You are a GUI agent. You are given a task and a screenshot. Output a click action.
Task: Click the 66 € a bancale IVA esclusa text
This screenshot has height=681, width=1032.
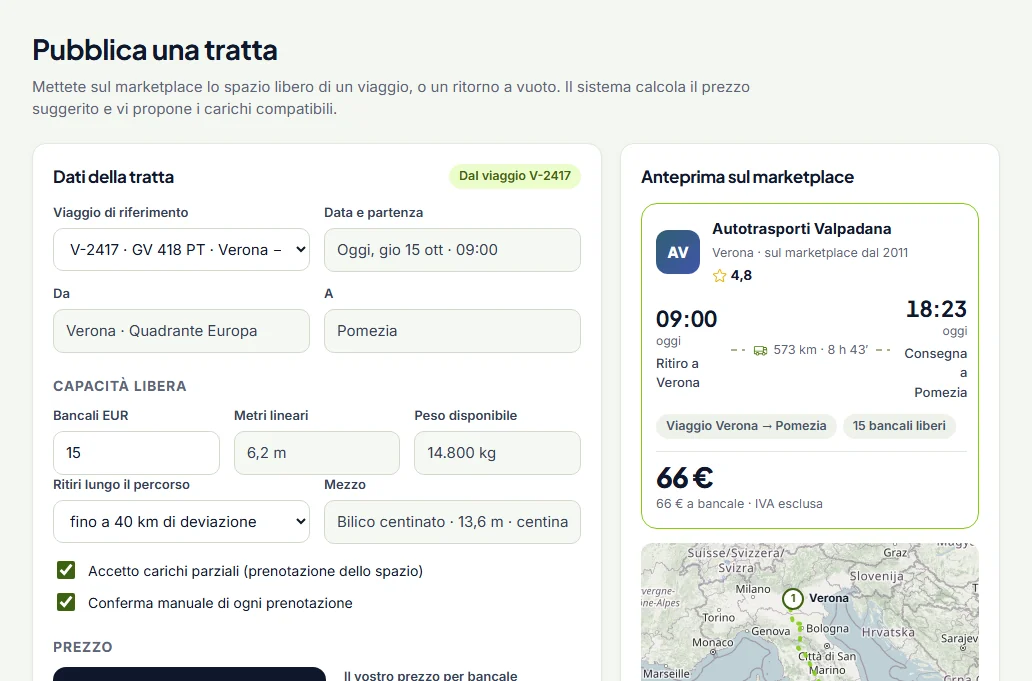[739, 503]
